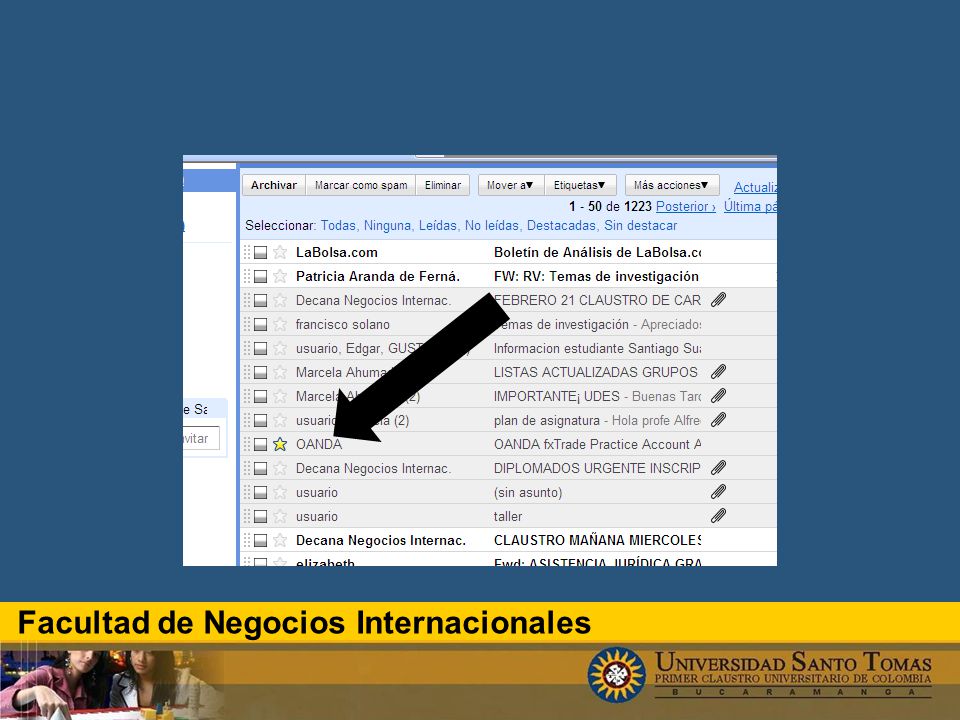Screen dimensions: 960x720
Task: Click the attachment icon on (sin asunto) row
Action: point(718,492)
